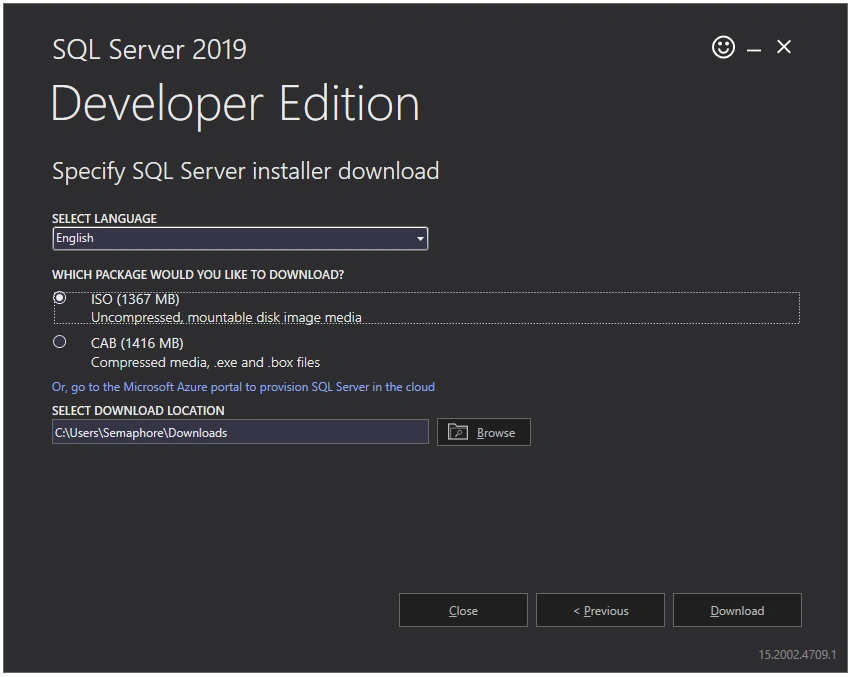Click the SQL Server 2019 heading

pos(150,50)
